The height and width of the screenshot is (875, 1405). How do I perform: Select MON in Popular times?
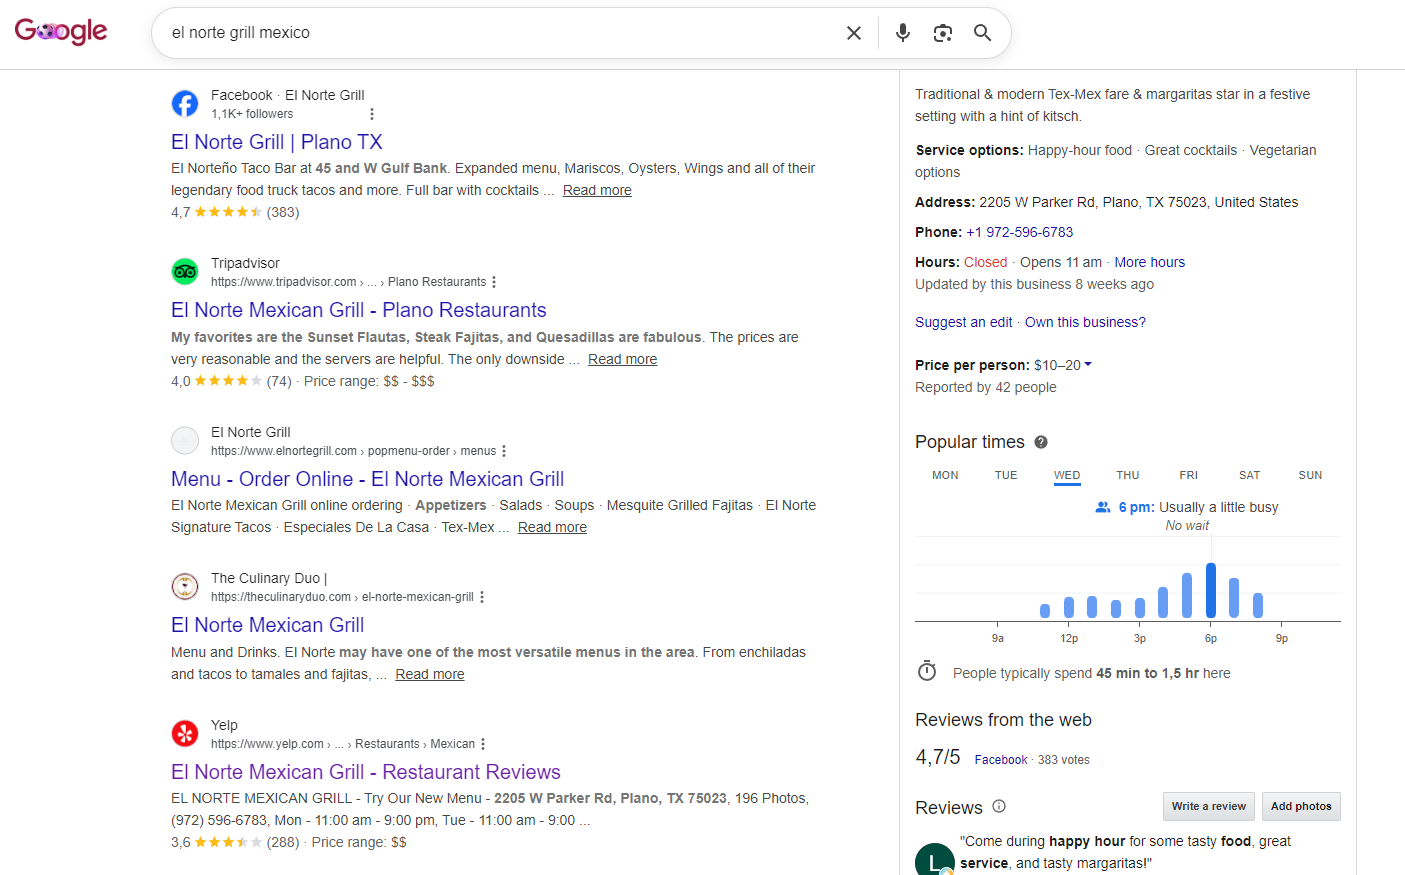tap(945, 475)
